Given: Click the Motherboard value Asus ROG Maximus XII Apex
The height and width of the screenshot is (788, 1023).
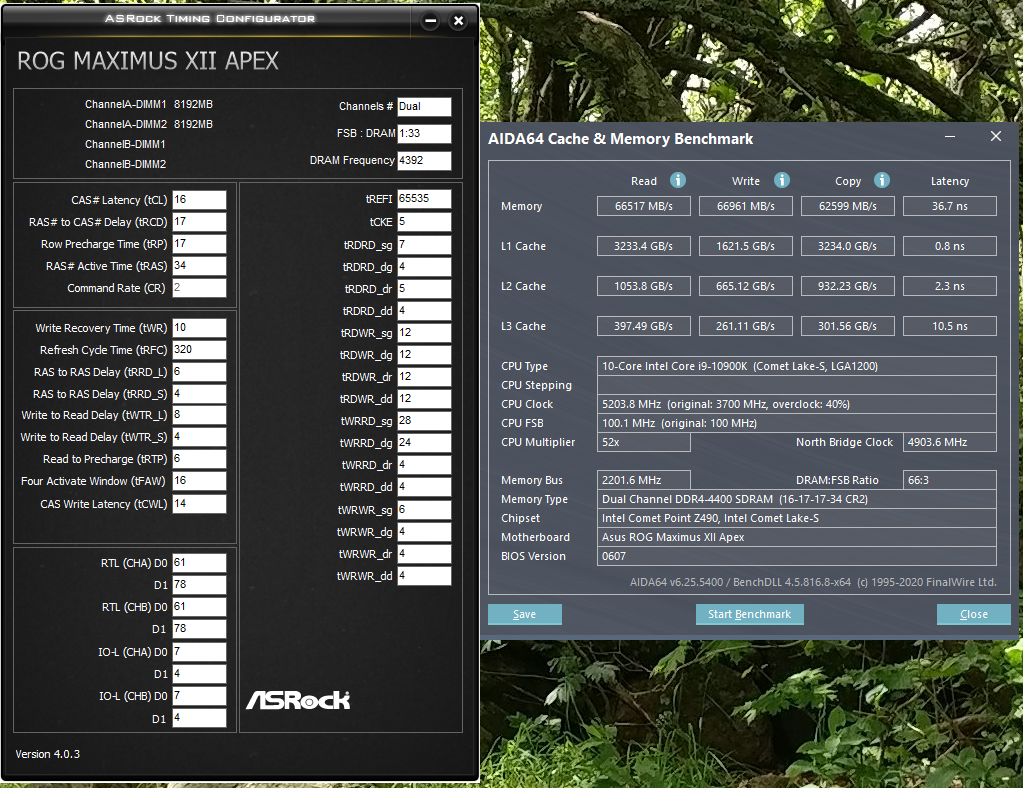Looking at the screenshot, I should (x=797, y=537).
